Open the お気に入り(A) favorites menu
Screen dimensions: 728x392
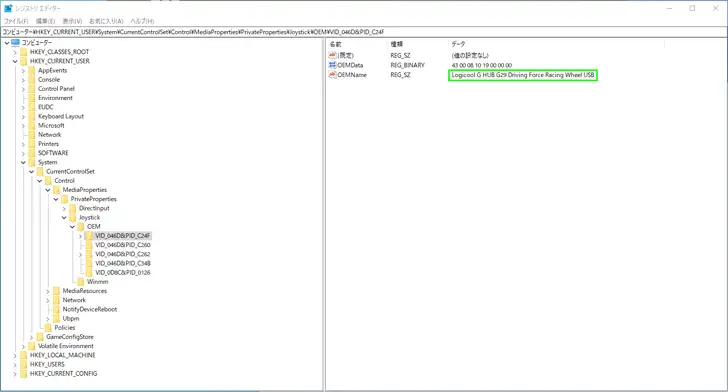tap(106, 21)
